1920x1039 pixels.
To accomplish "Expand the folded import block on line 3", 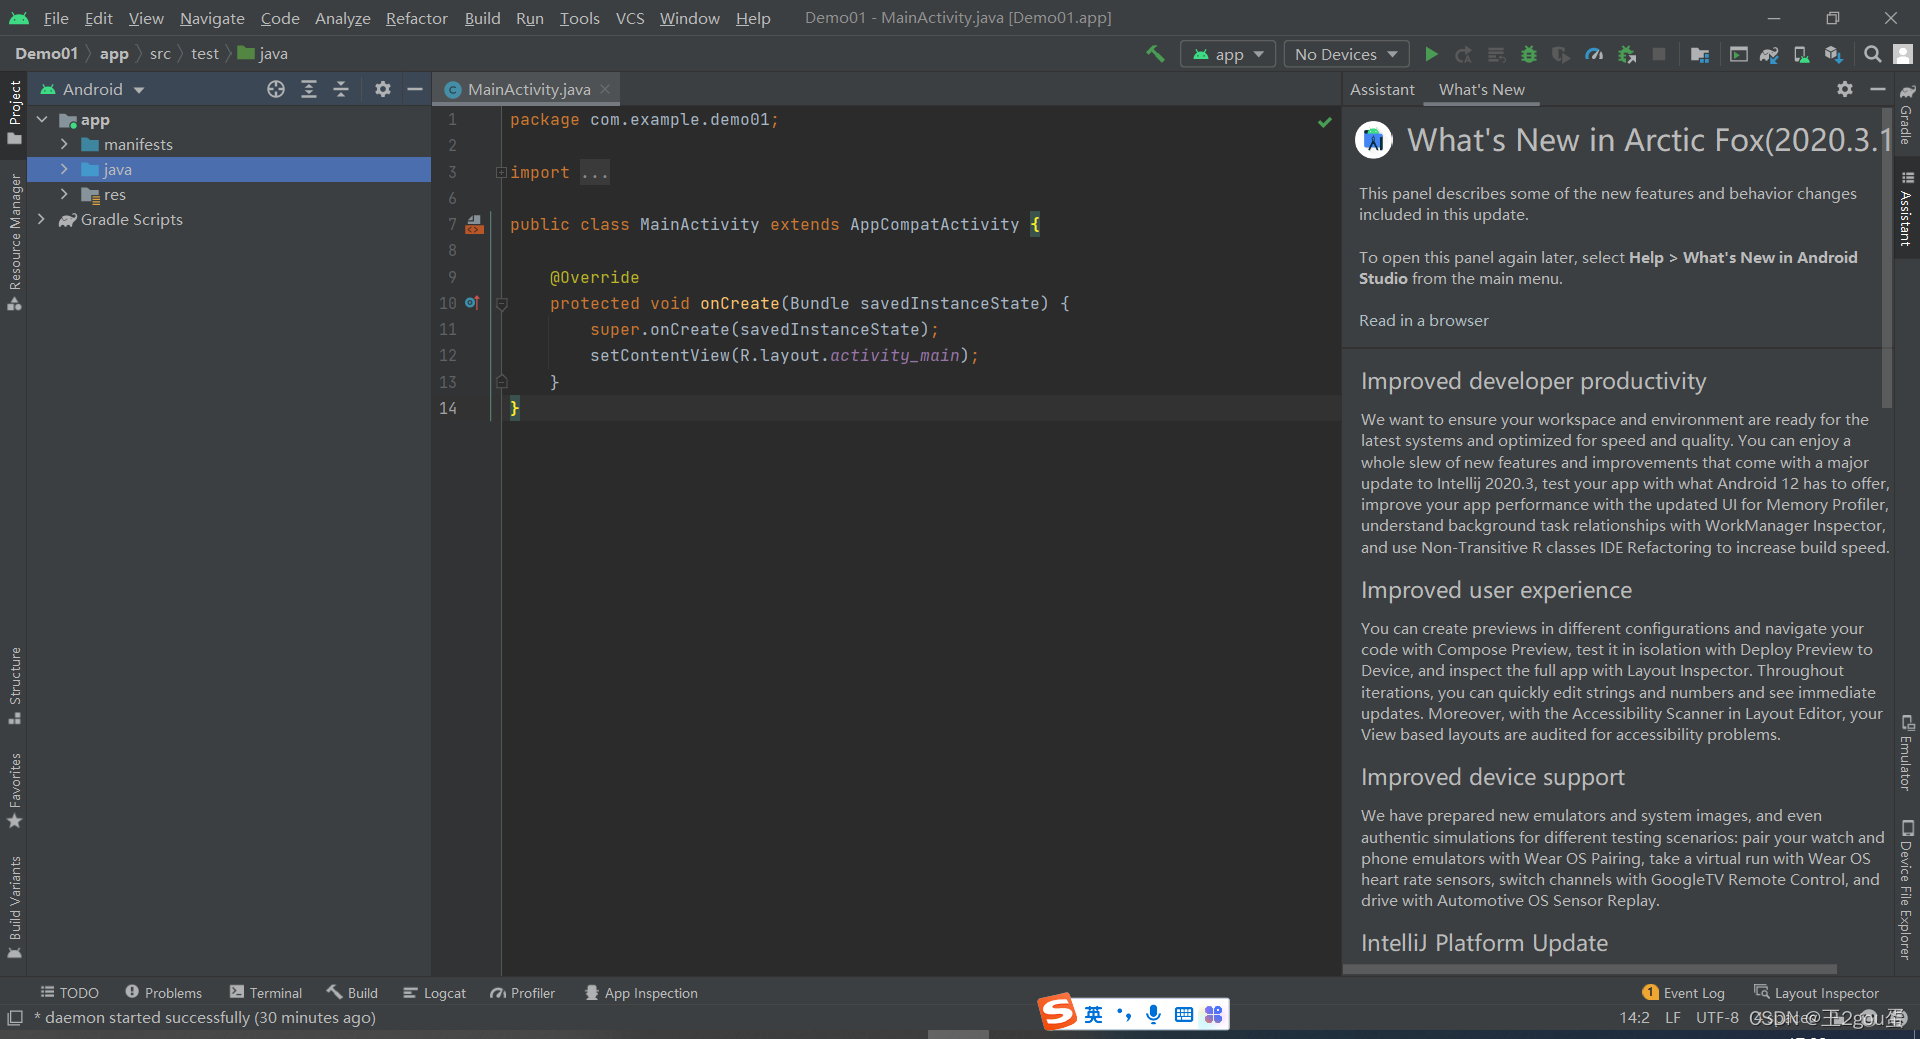I will coord(501,172).
